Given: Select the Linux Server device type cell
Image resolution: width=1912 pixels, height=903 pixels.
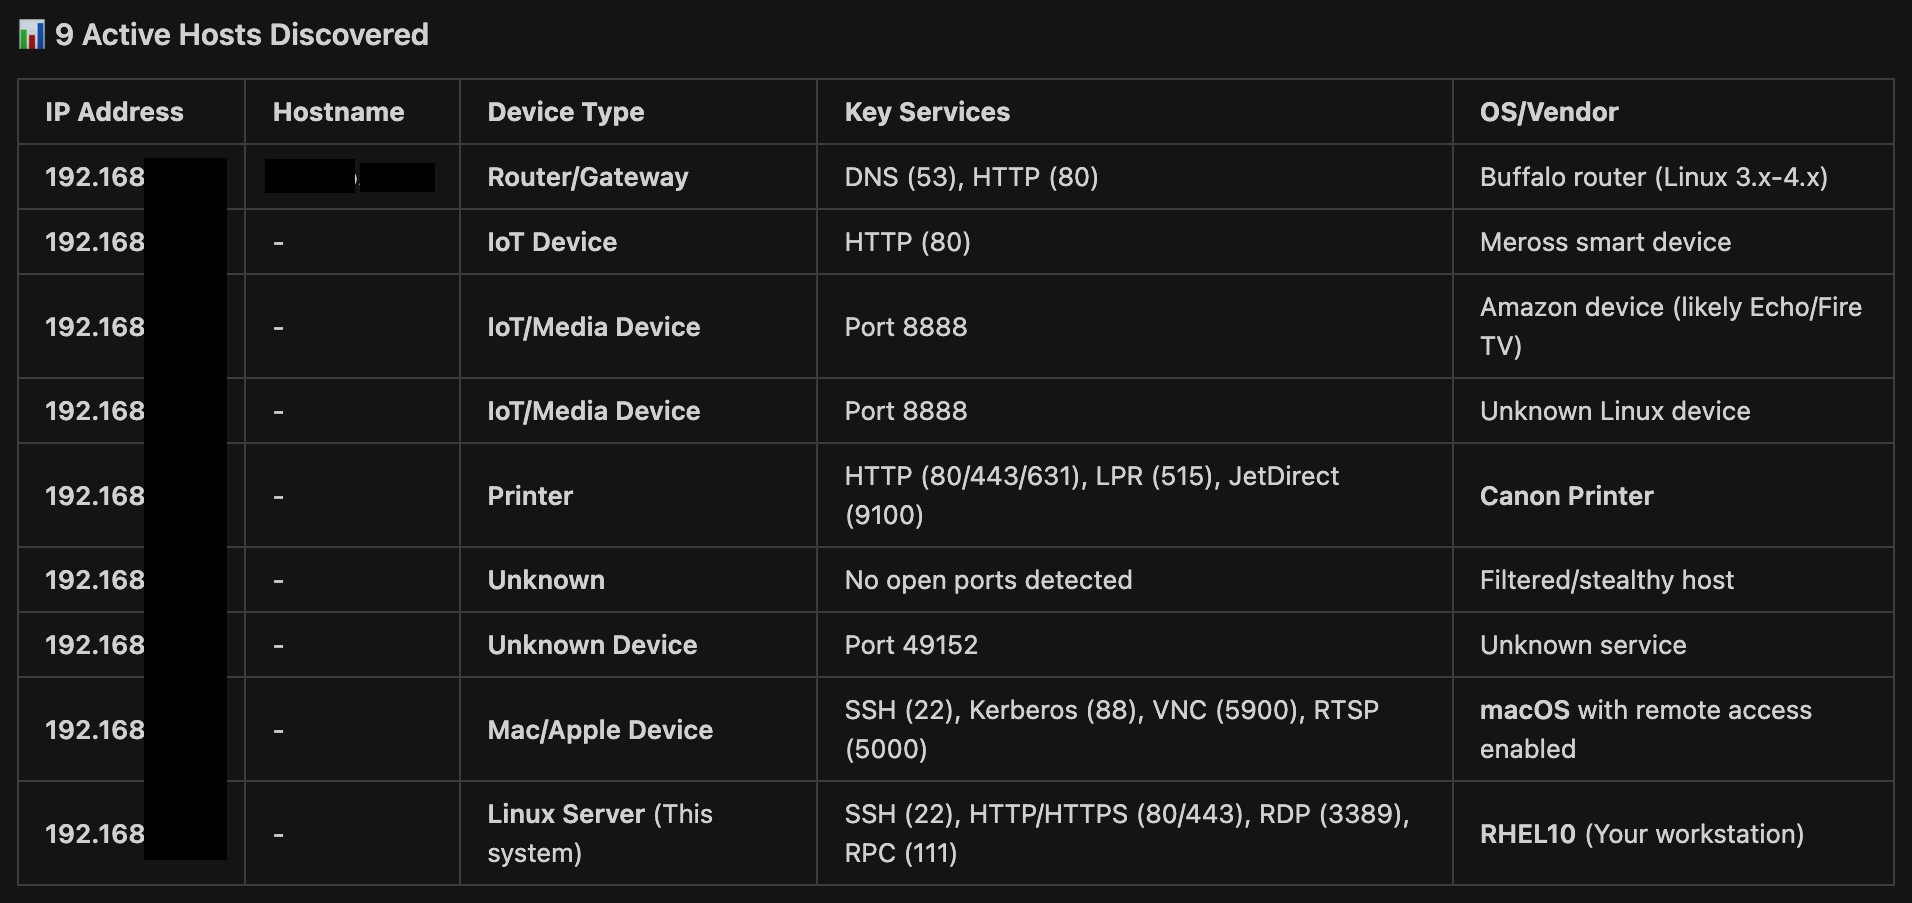Looking at the screenshot, I should pos(599,833).
